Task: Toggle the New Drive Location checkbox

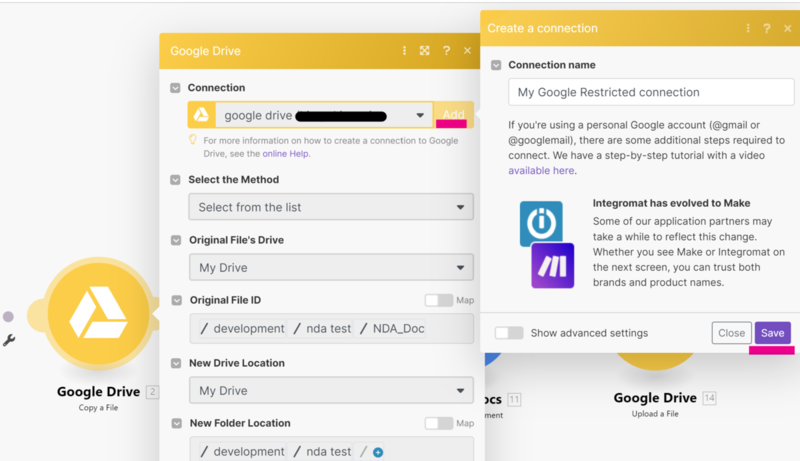Action: [x=176, y=363]
